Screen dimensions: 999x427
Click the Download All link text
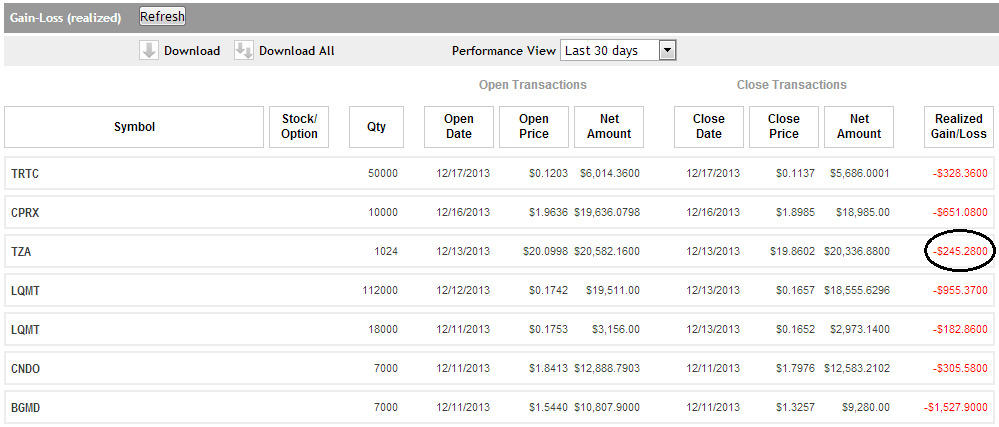tap(296, 51)
